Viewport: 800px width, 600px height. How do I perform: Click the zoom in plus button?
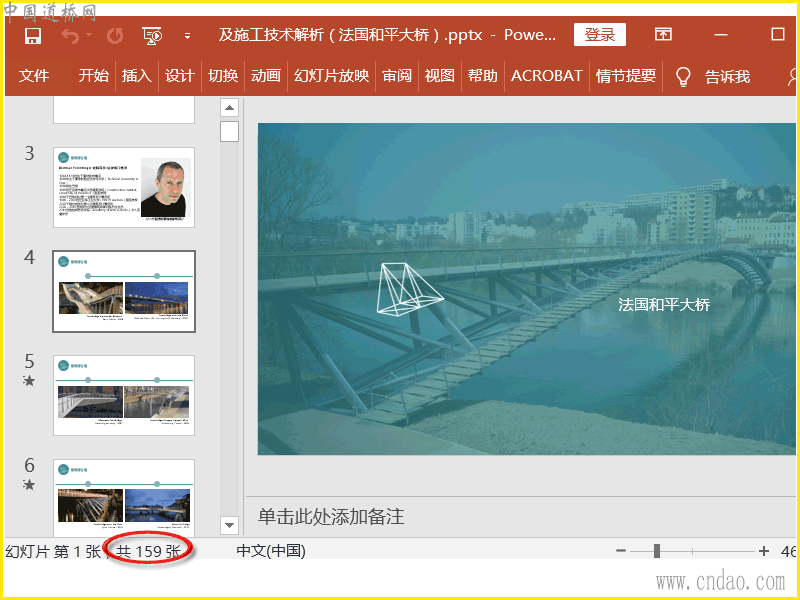pos(764,551)
